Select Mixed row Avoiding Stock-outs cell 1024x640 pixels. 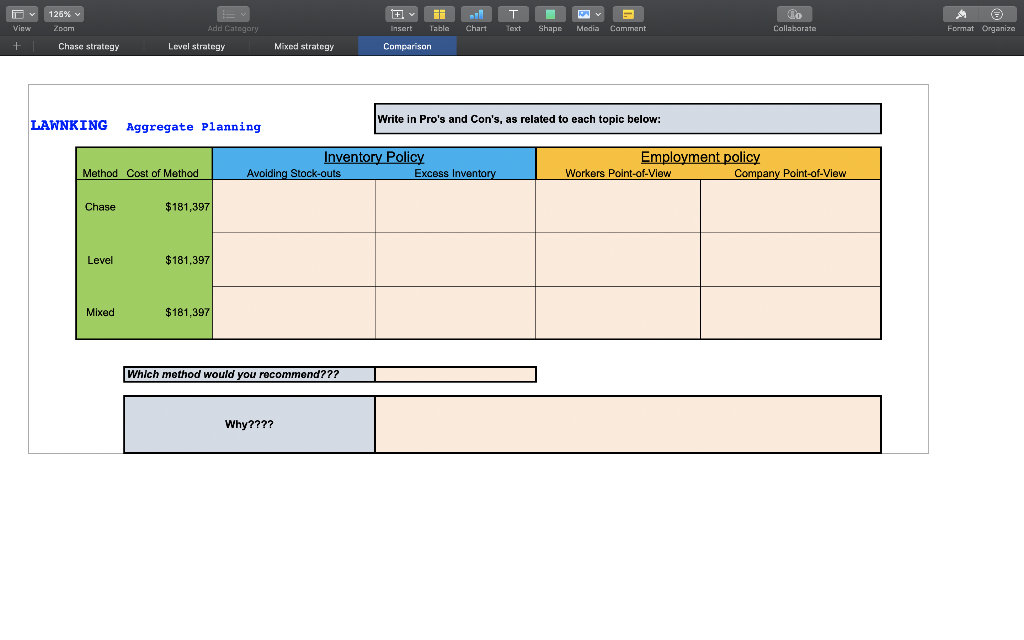click(x=294, y=313)
